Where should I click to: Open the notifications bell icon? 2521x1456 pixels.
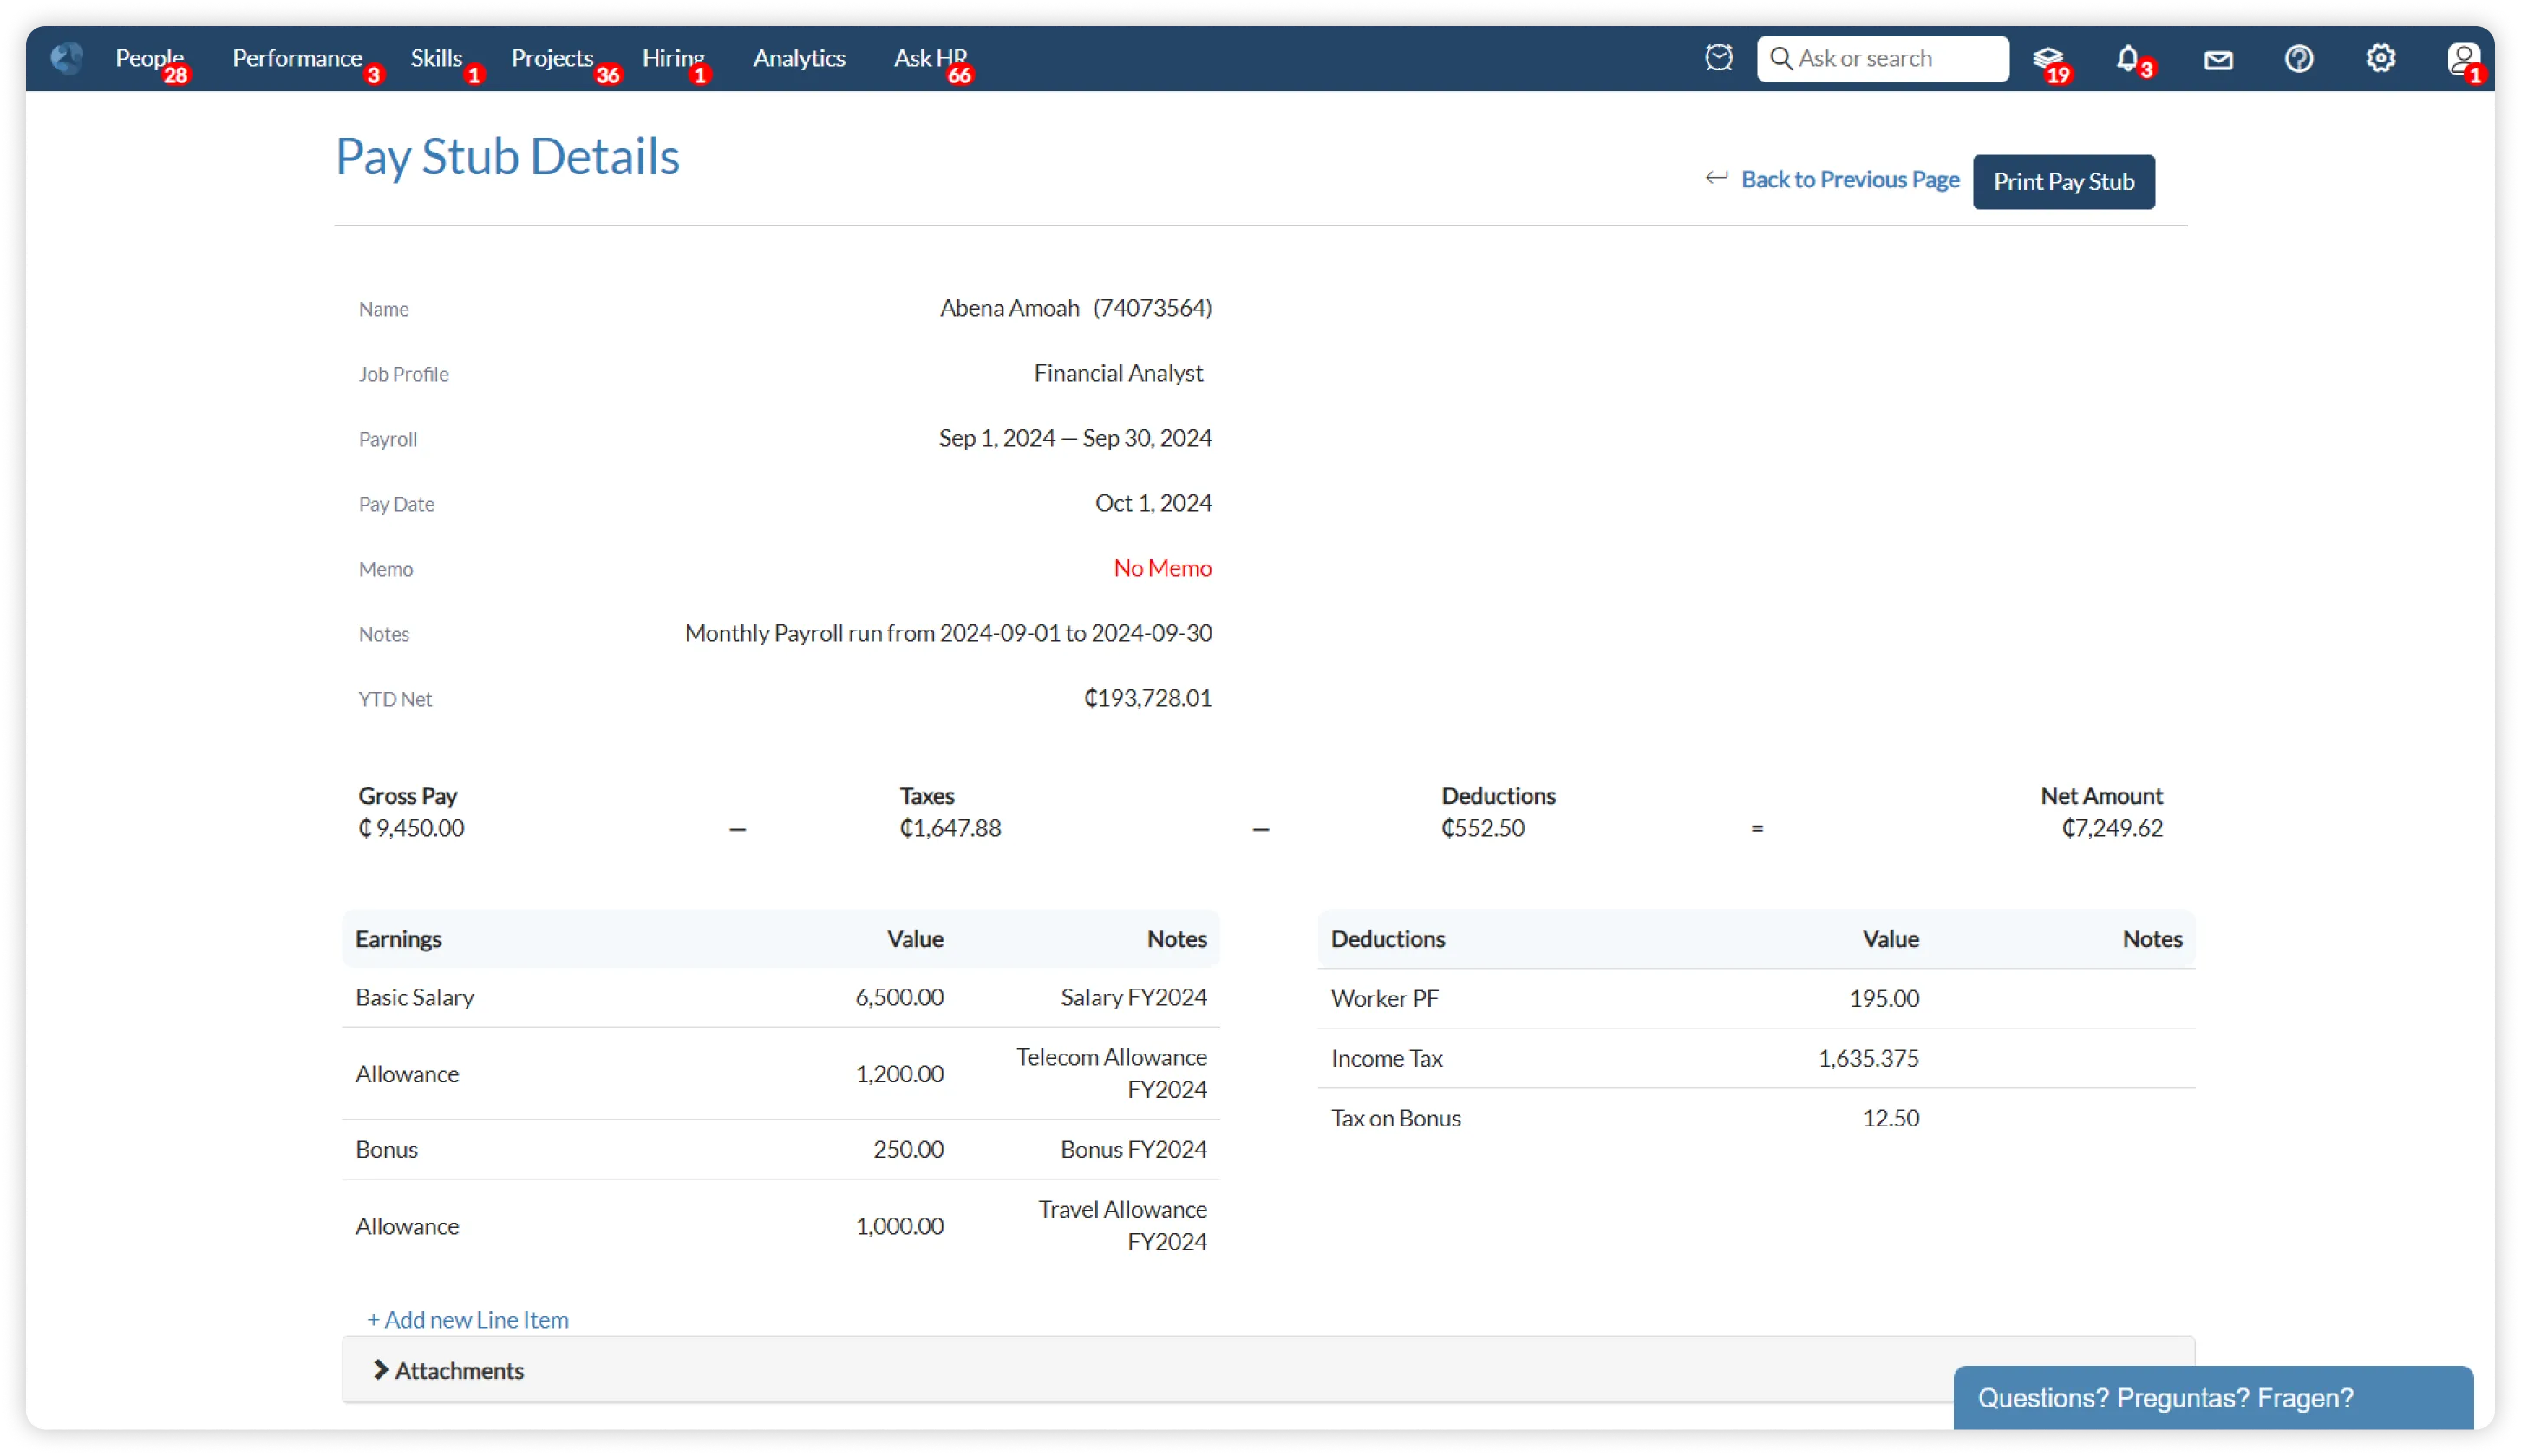[2127, 58]
